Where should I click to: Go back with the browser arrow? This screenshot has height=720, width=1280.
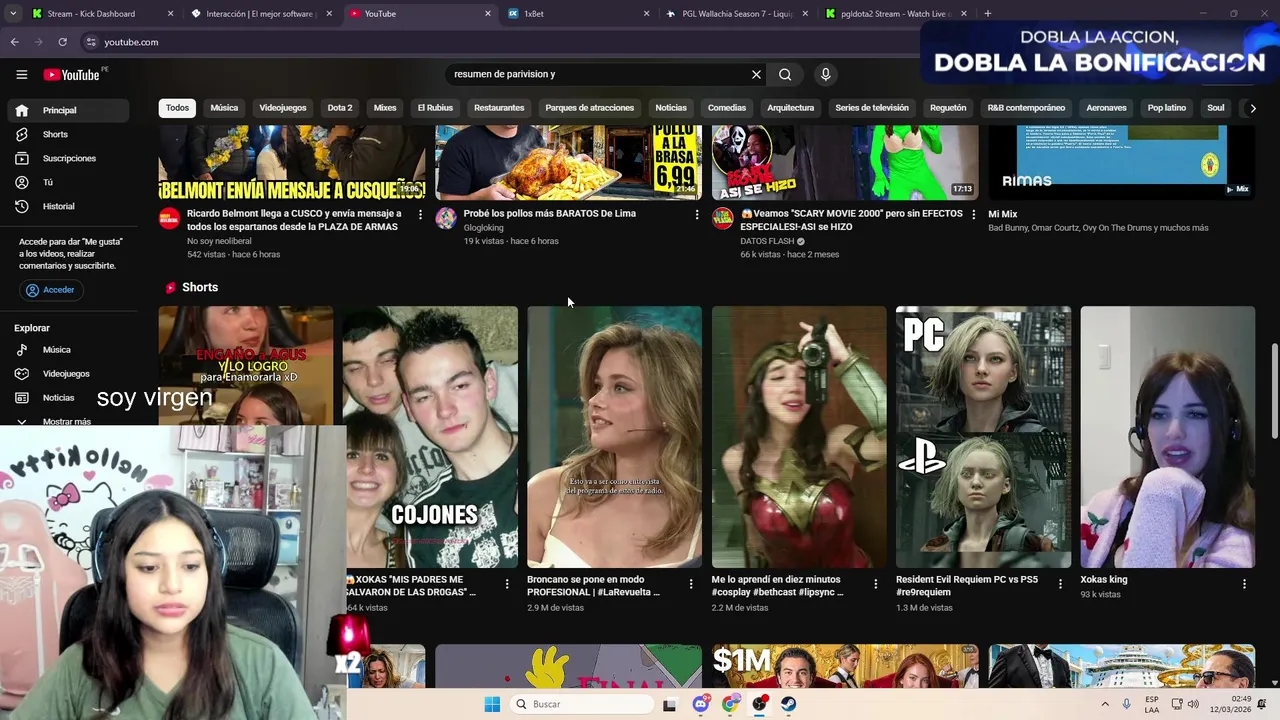coord(14,42)
